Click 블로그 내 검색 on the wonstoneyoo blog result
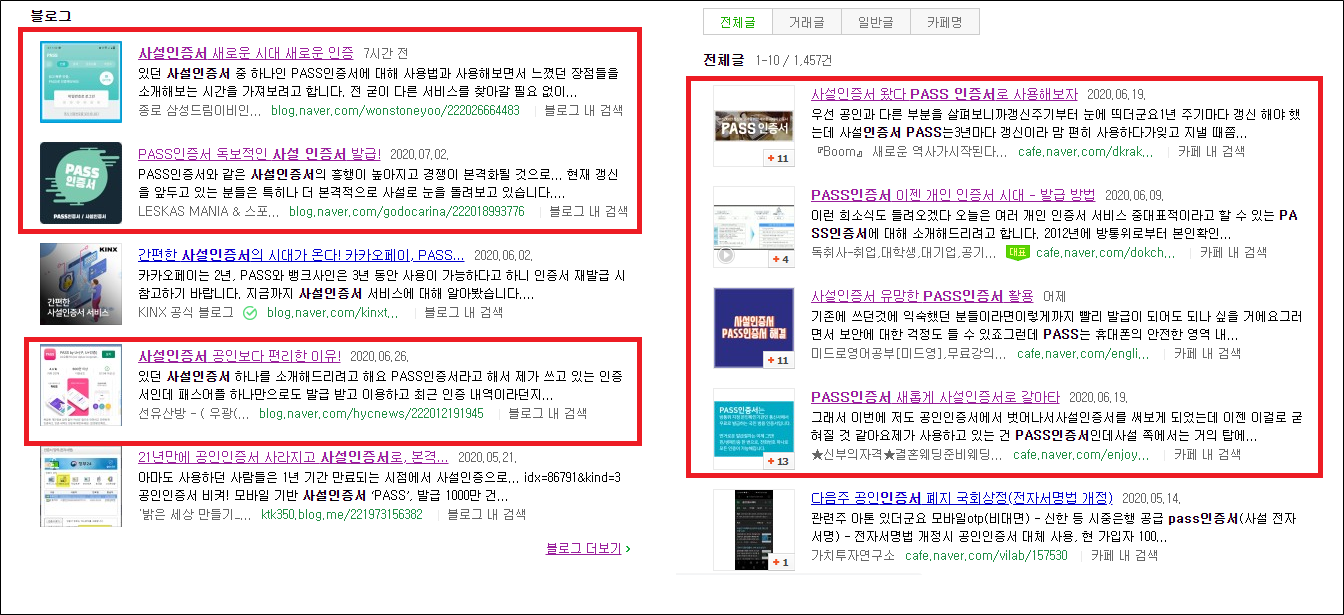Image resolution: width=1344 pixels, height=615 pixels. (584, 111)
